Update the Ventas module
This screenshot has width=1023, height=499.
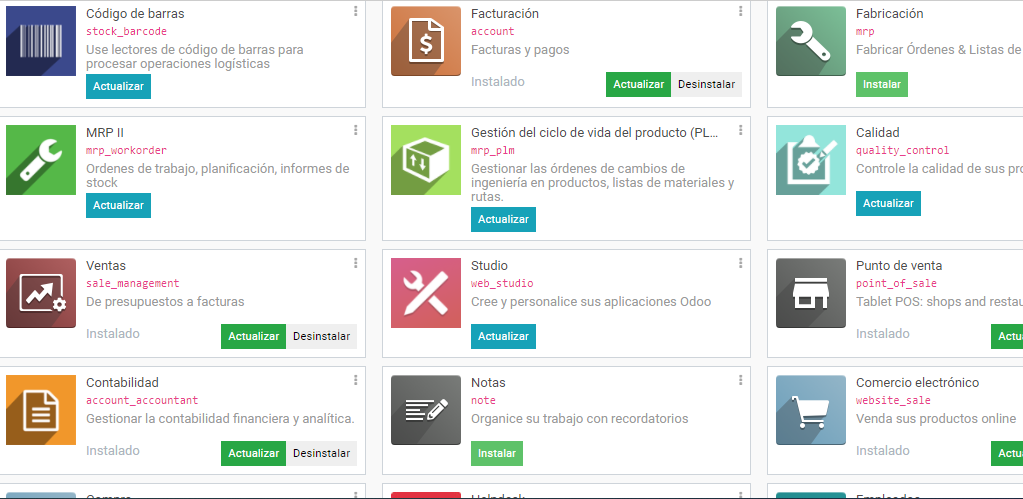tap(253, 336)
